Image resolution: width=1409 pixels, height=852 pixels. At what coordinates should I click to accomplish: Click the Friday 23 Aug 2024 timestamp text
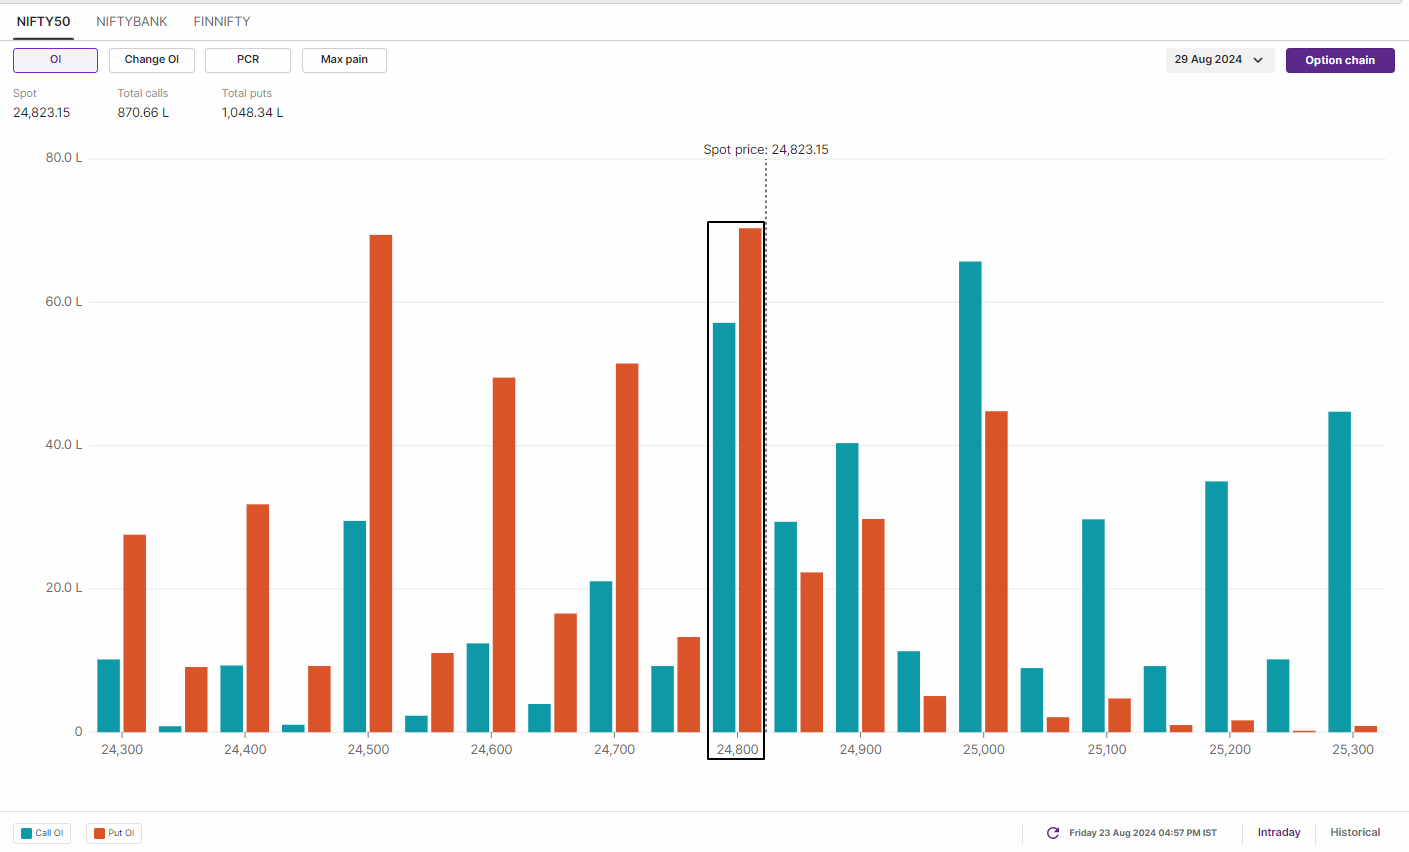1143,833
